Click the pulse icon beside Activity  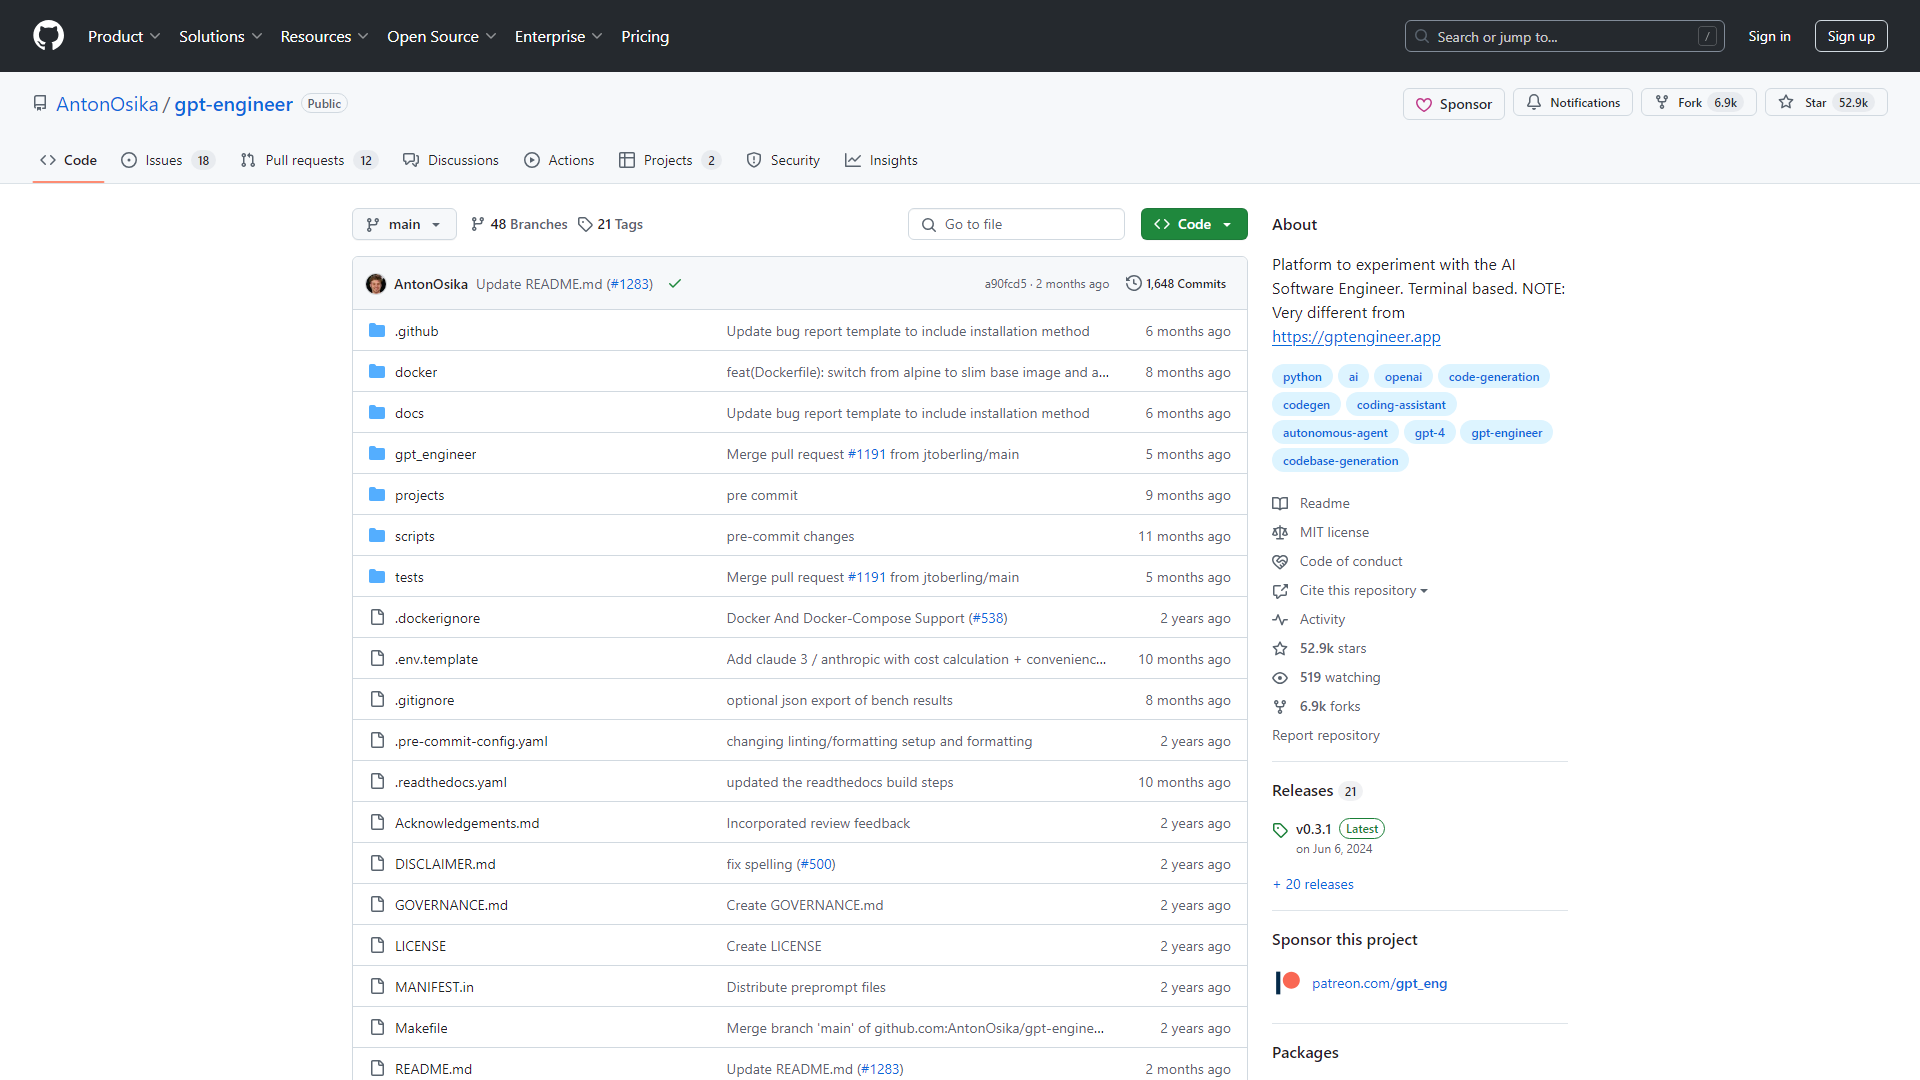[1280, 619]
